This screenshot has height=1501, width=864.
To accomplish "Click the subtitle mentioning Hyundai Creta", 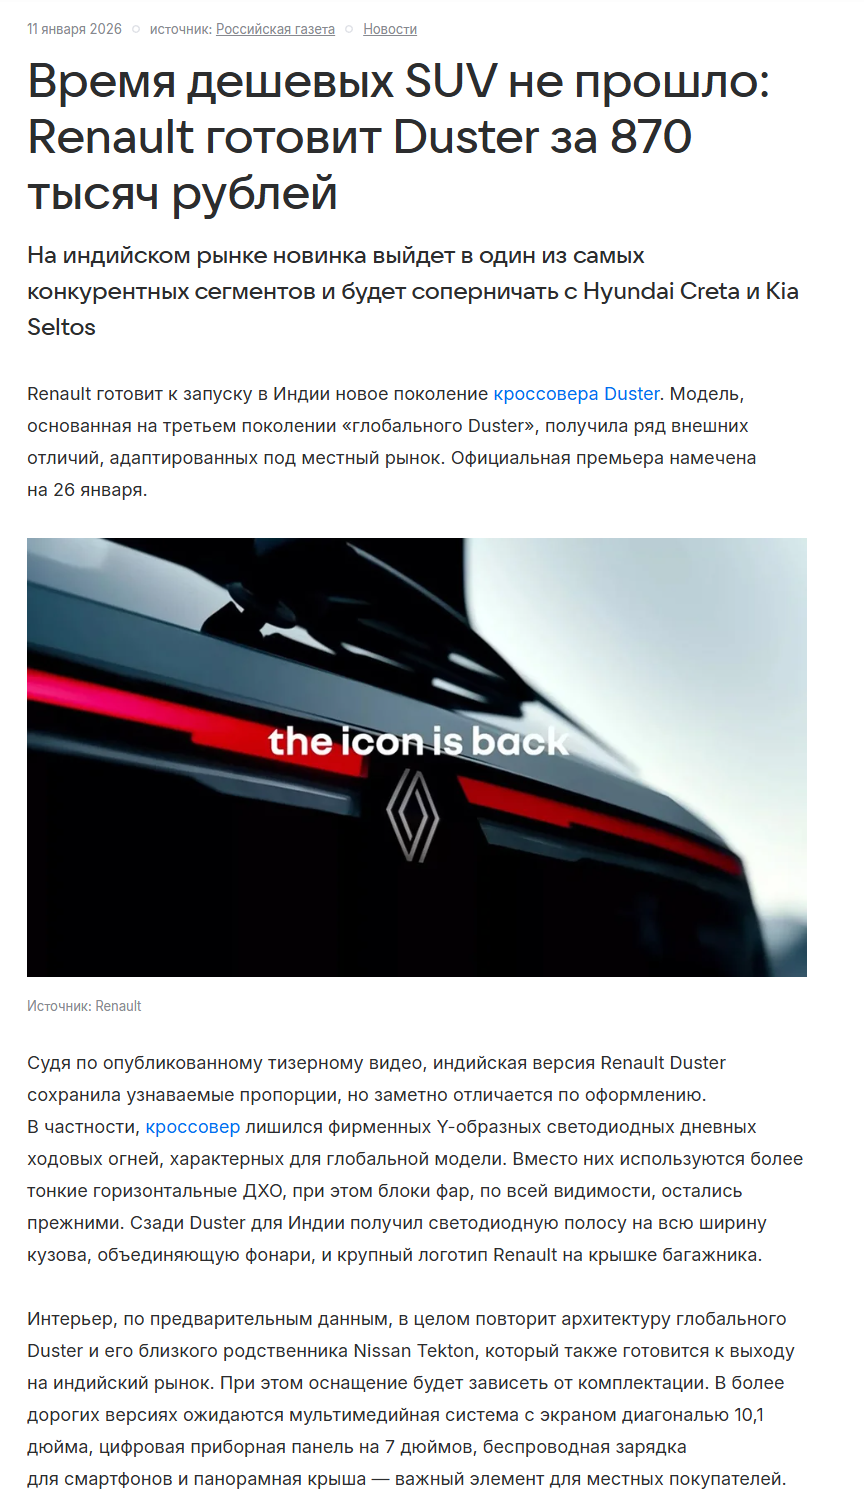I will coord(413,291).
